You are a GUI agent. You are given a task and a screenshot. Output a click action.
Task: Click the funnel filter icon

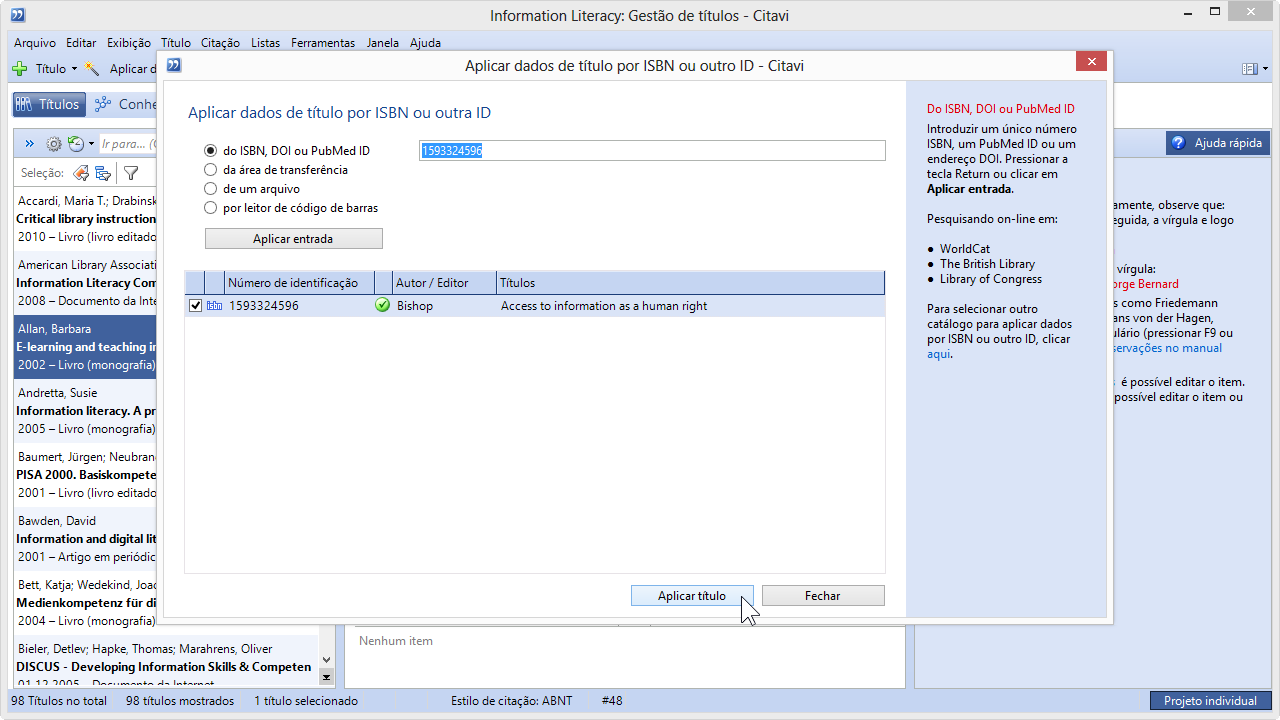tap(131, 173)
